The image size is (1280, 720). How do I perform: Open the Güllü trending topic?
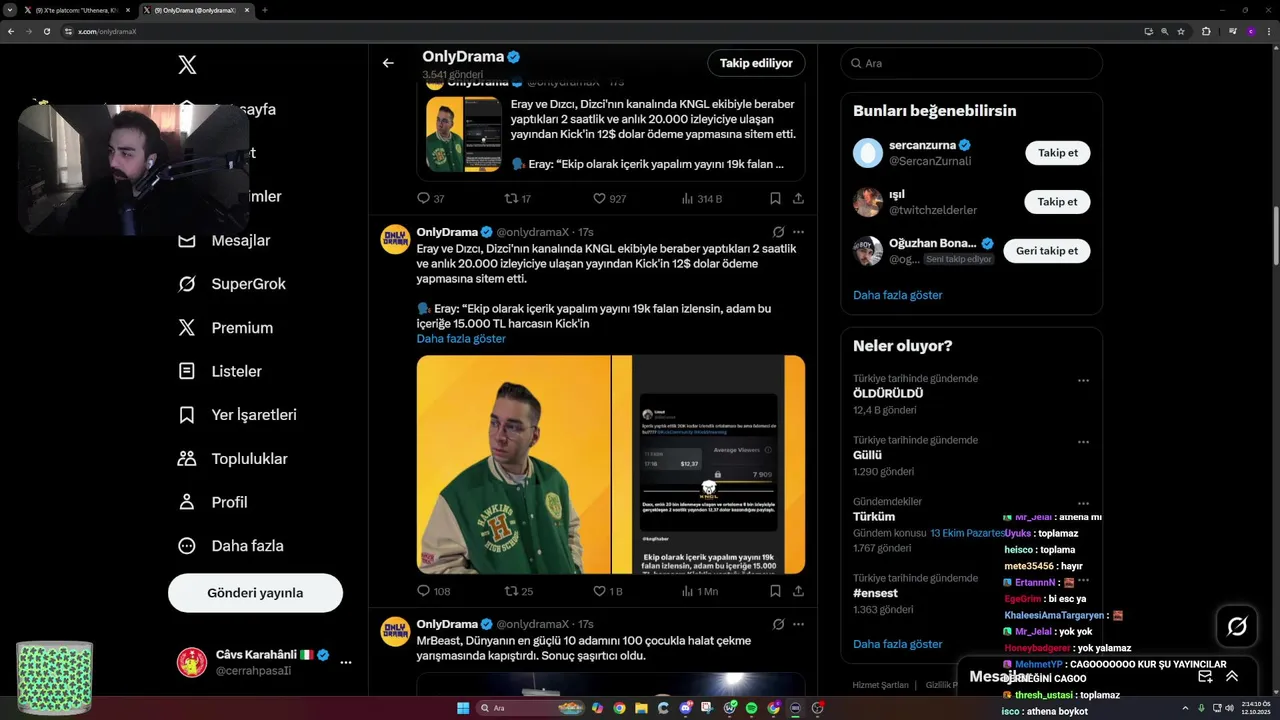pos(867,455)
